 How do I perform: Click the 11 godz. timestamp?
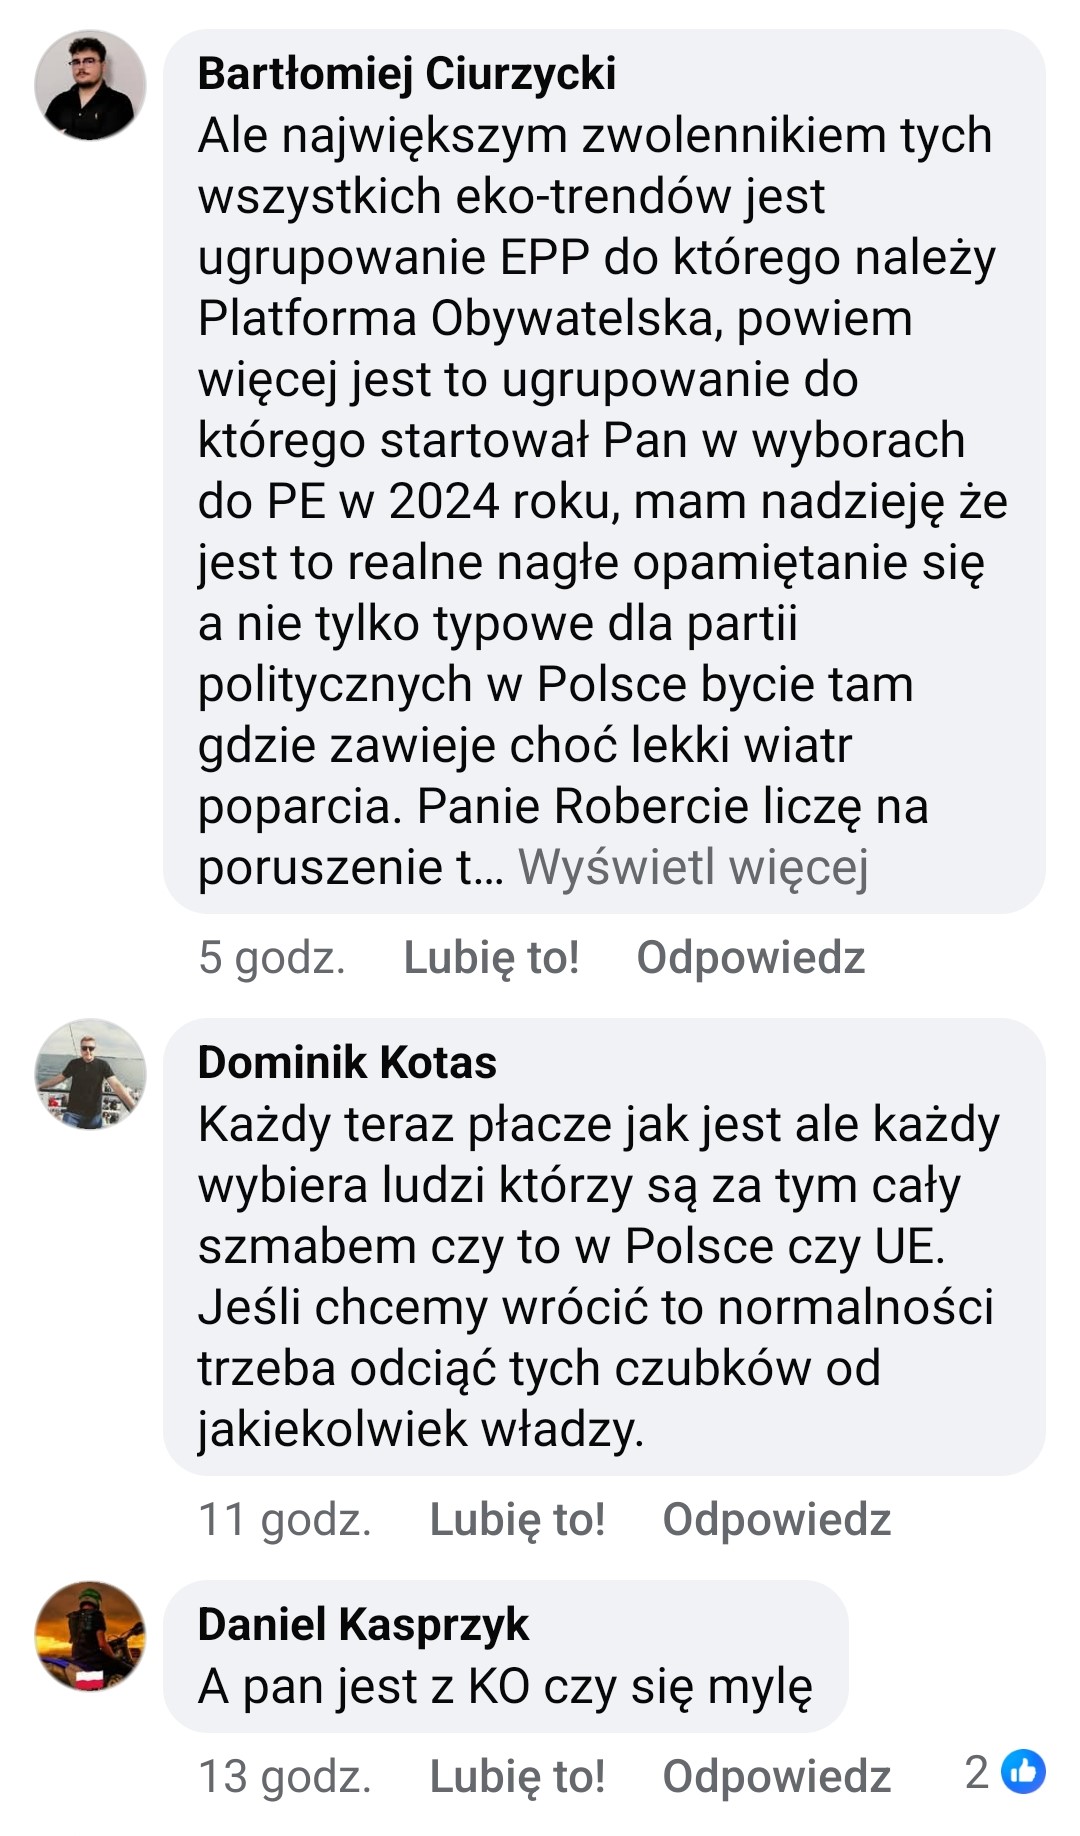[285, 1519]
